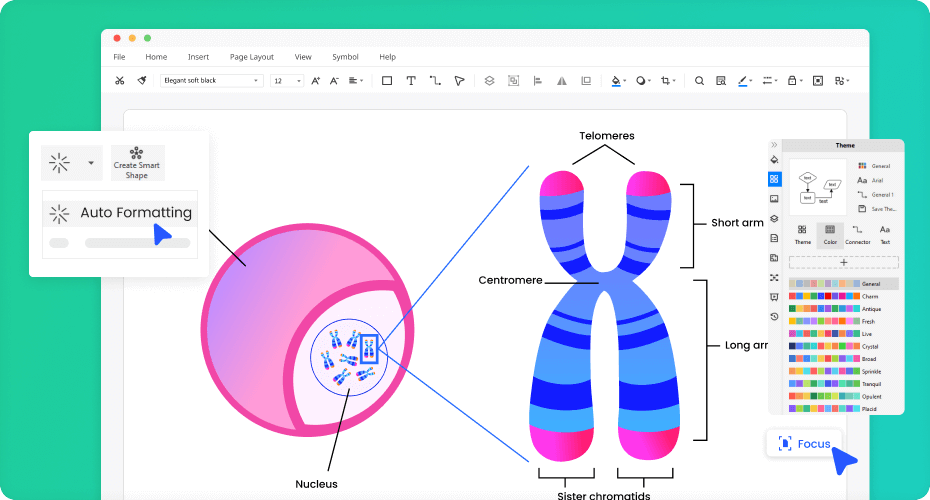Click the magnifier Search icon
This screenshot has height=500, width=930.
click(x=699, y=81)
